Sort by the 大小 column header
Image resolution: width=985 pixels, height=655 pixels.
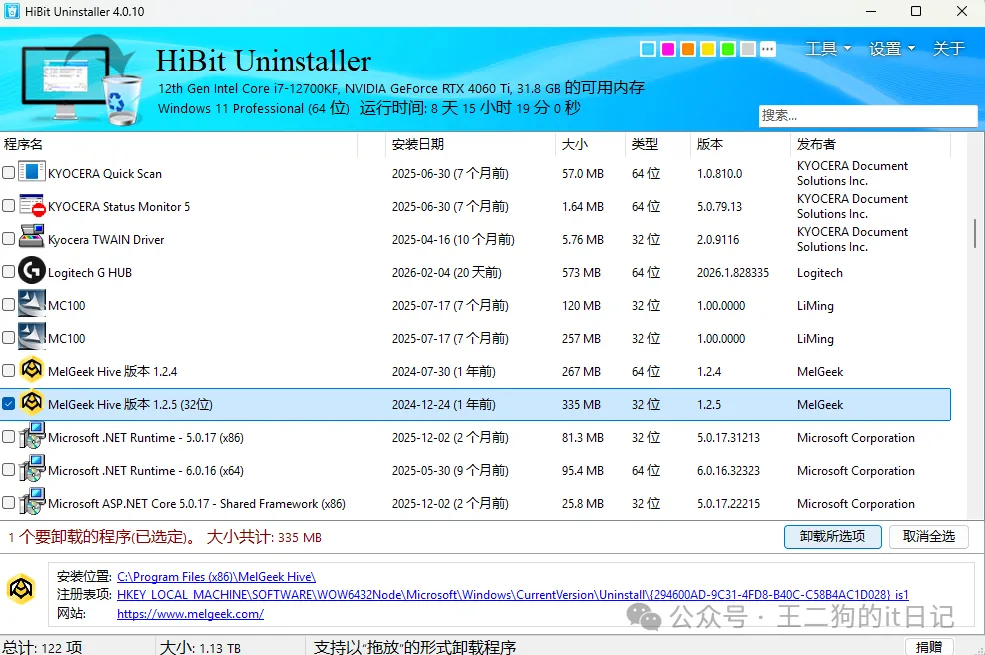[590, 144]
